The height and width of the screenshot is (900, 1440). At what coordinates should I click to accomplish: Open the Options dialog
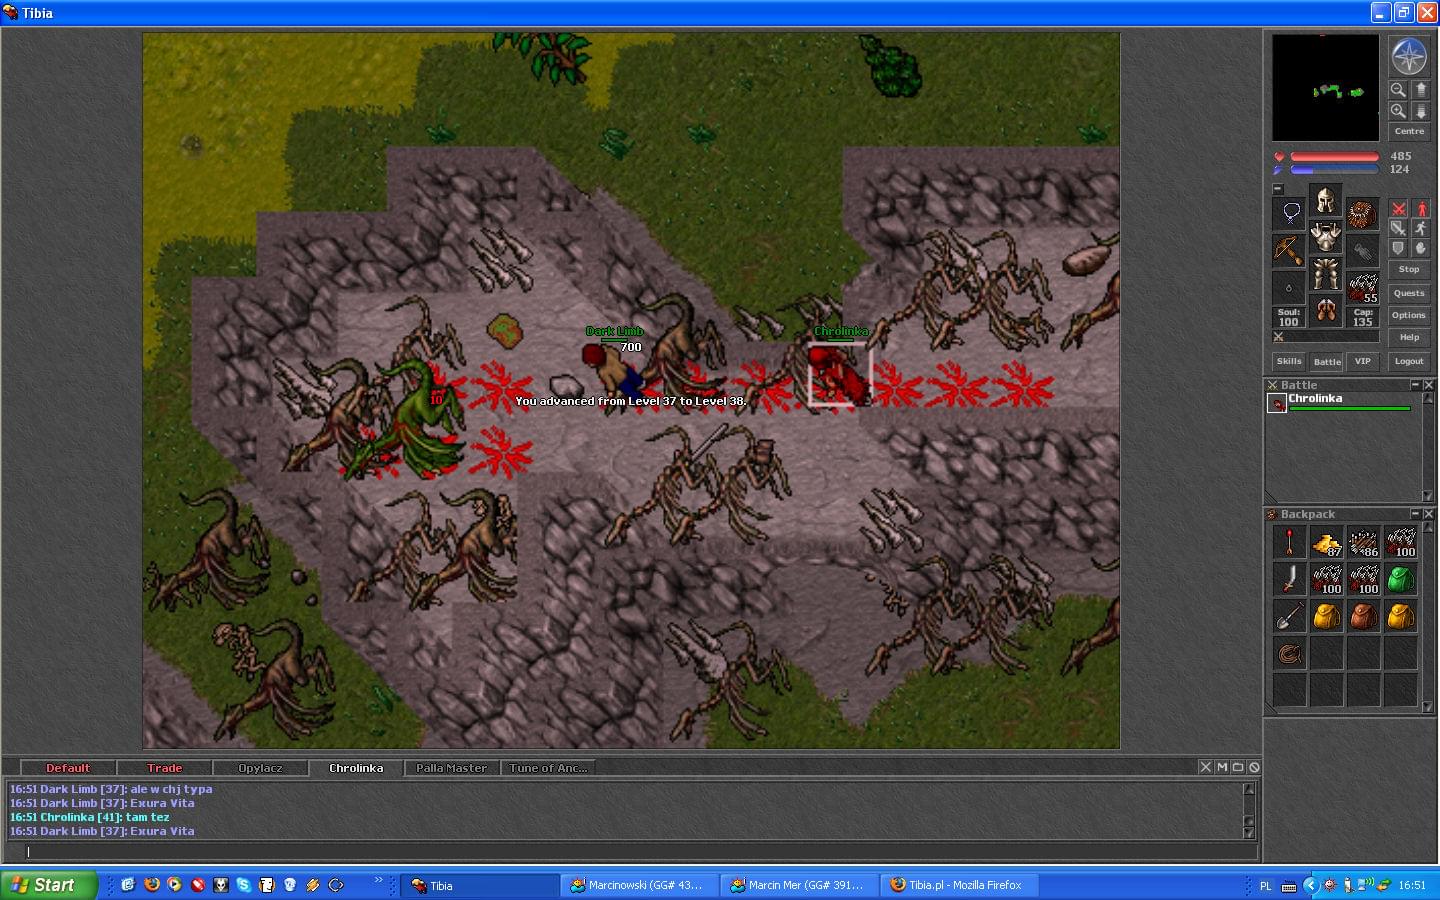1409,315
